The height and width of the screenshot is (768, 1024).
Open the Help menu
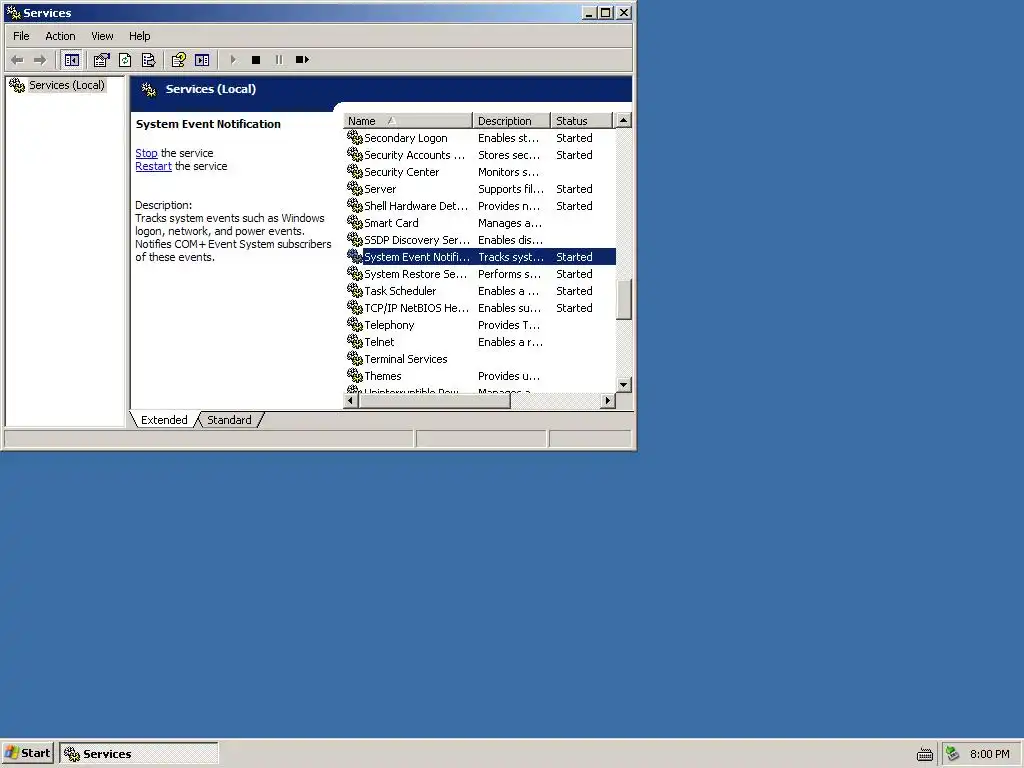point(139,36)
